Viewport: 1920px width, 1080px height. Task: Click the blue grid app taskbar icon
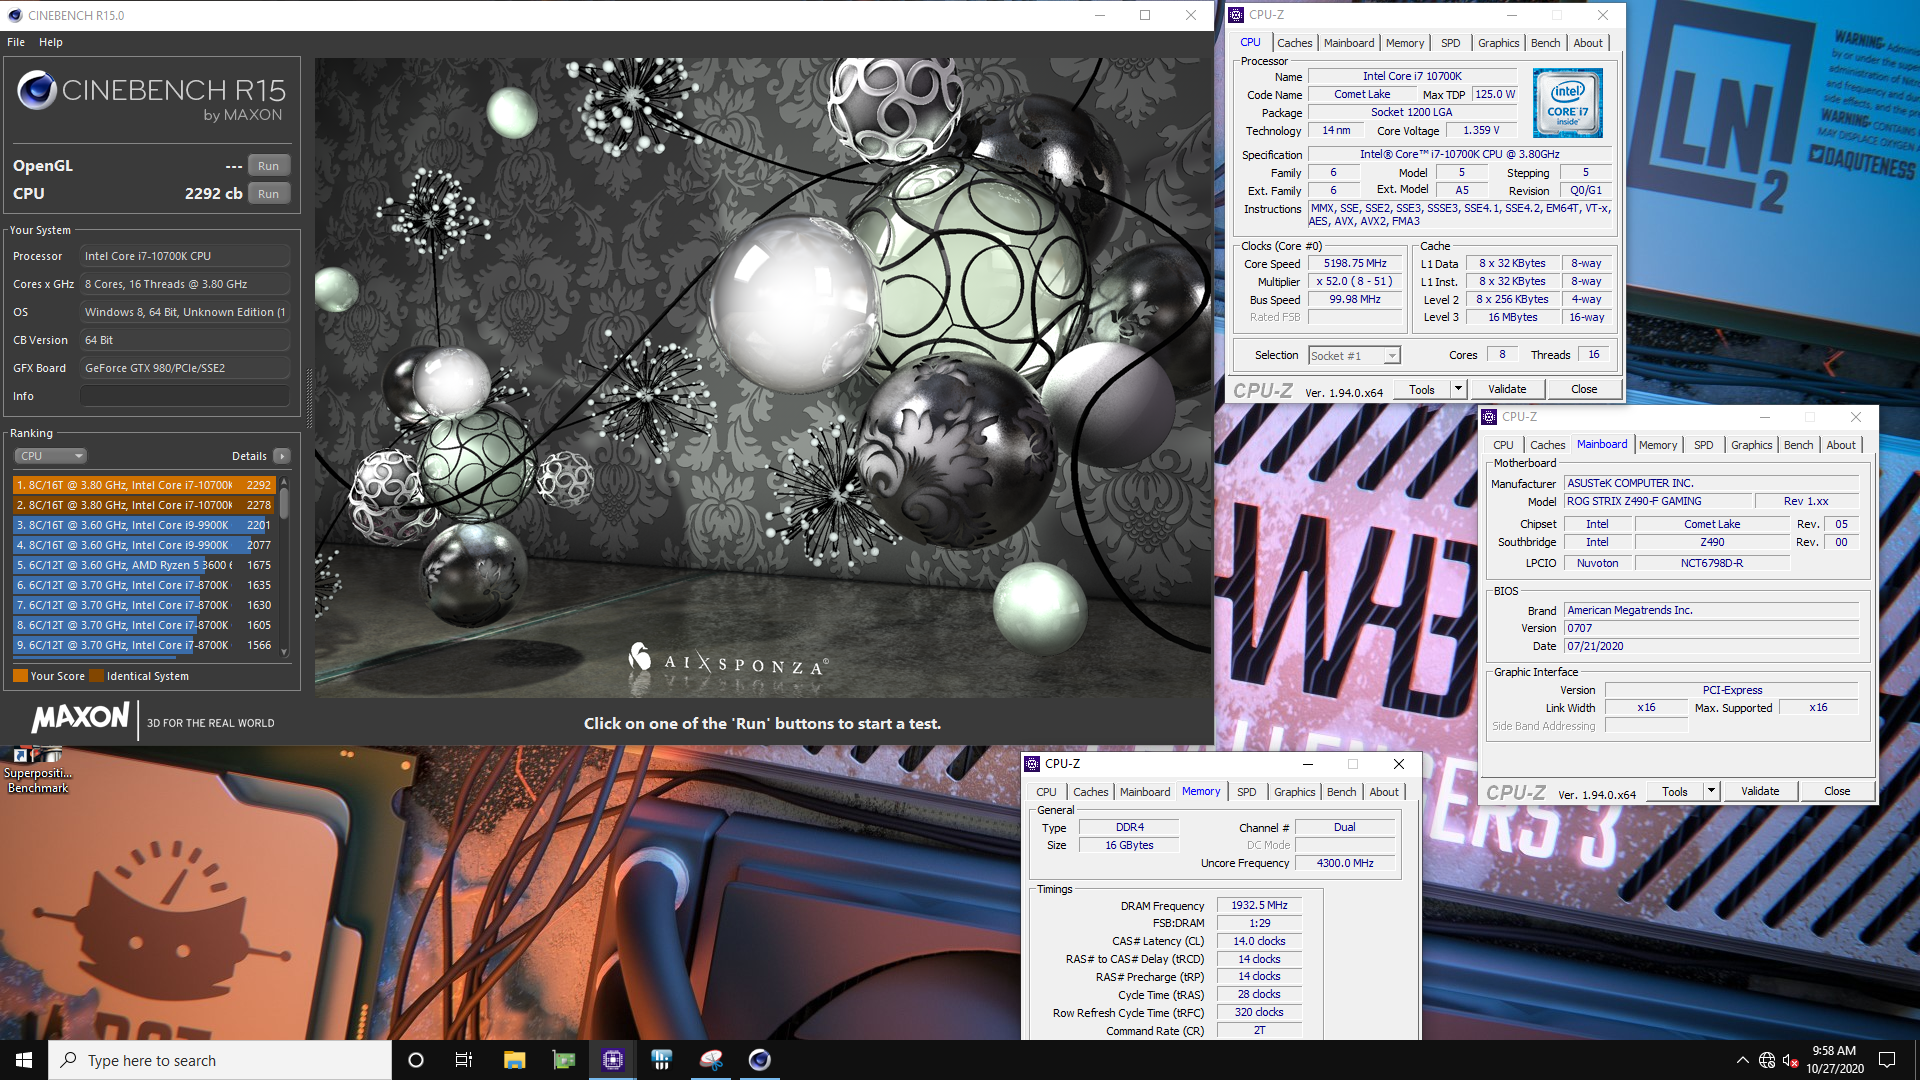[662, 1060]
